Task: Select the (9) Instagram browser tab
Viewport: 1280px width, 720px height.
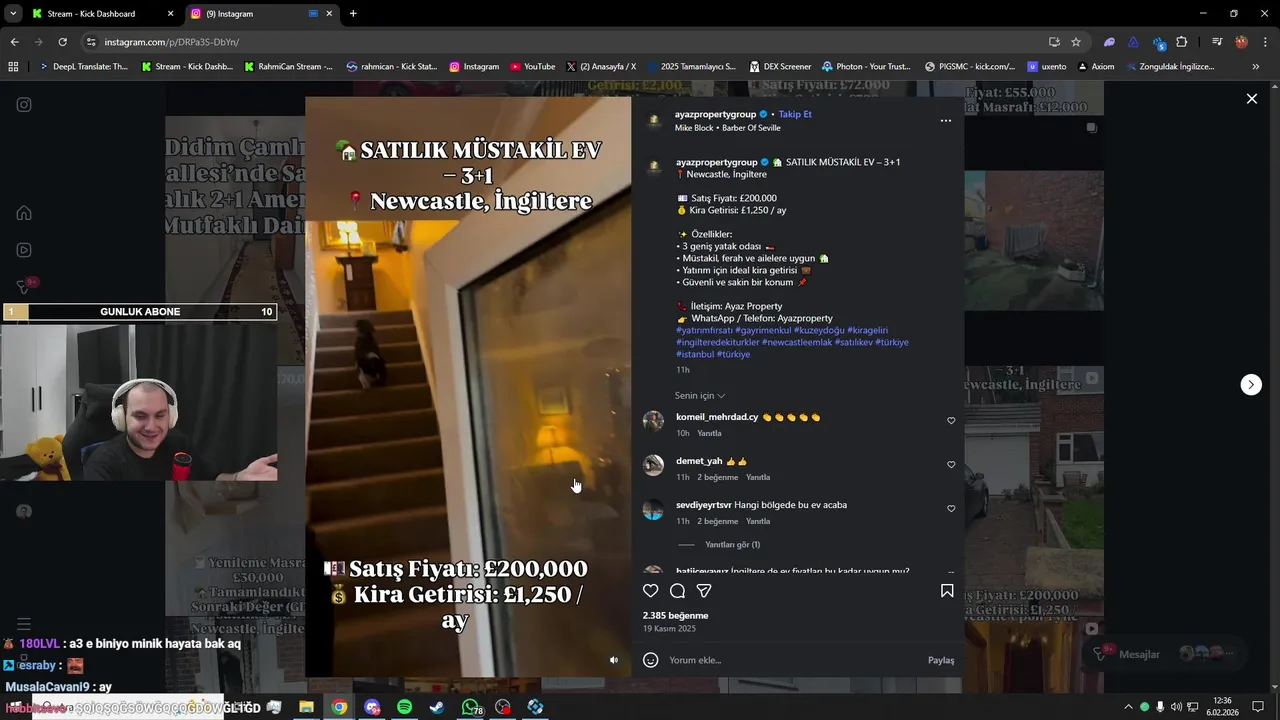Action: click(262, 14)
